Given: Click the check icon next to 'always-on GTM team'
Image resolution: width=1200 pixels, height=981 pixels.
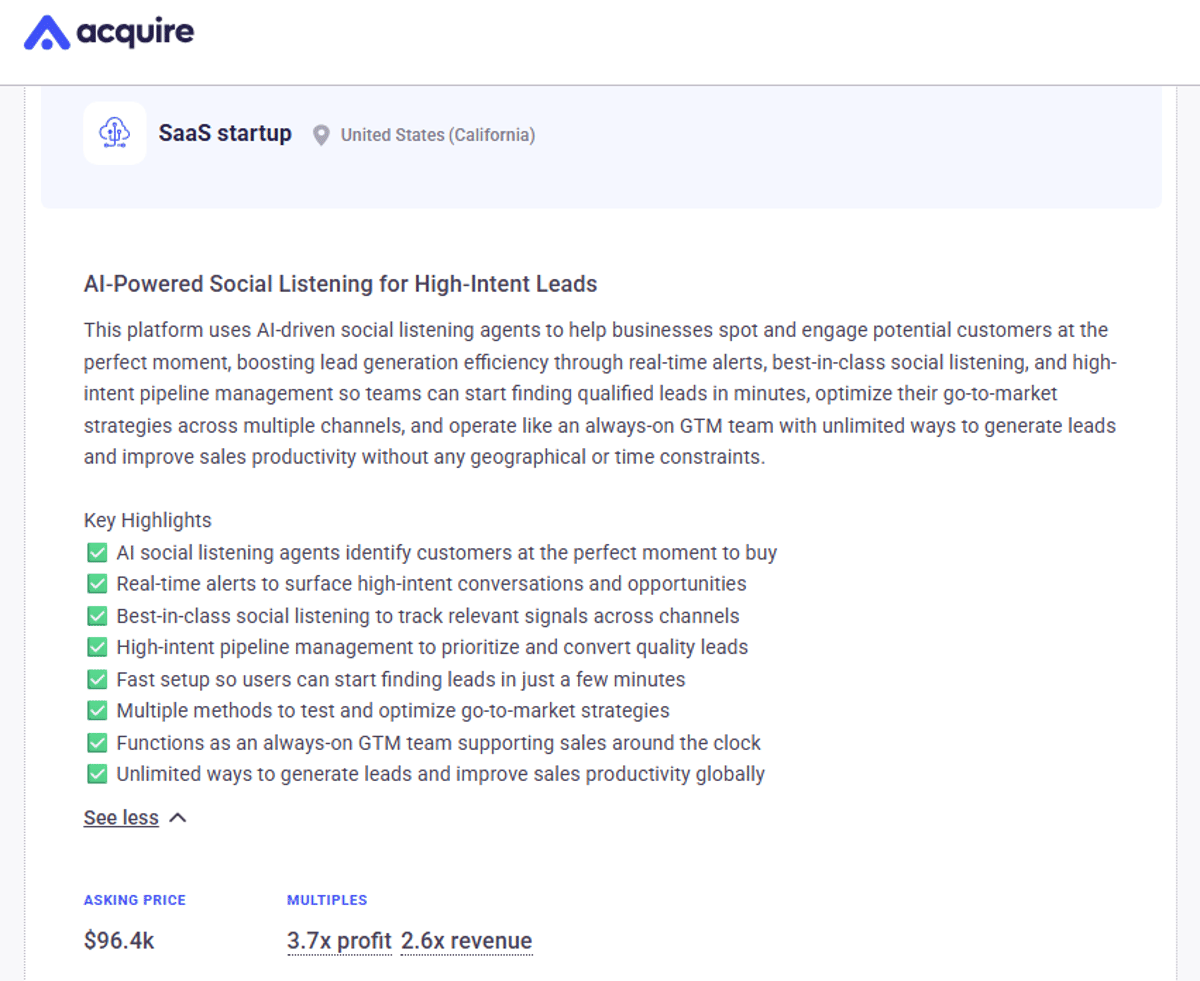Looking at the screenshot, I should coord(96,742).
